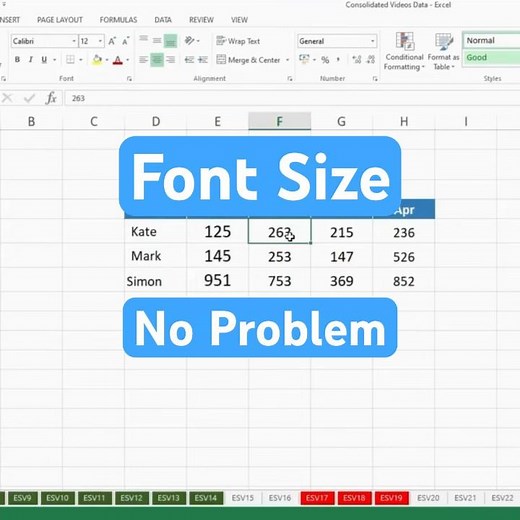Image resolution: width=520 pixels, height=520 pixels.
Task: Open the PAGE LAYOUT ribbon tab
Action: pyautogui.click(x=60, y=20)
